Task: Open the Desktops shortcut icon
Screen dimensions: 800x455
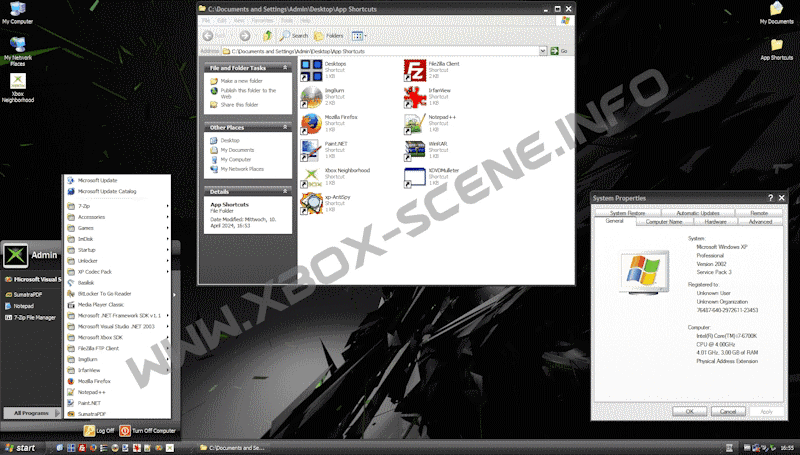Action: [x=311, y=70]
